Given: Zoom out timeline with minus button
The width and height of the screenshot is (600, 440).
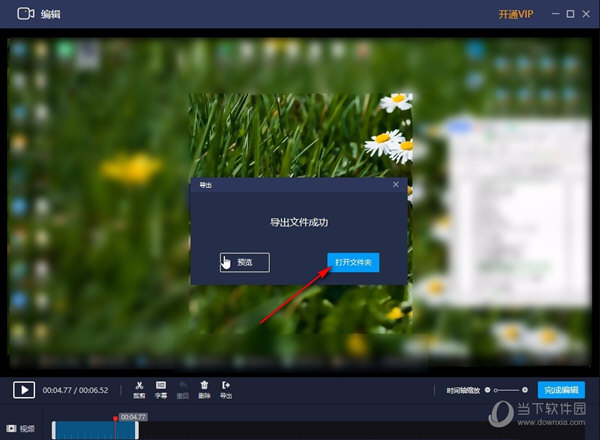Looking at the screenshot, I should pos(488,390).
